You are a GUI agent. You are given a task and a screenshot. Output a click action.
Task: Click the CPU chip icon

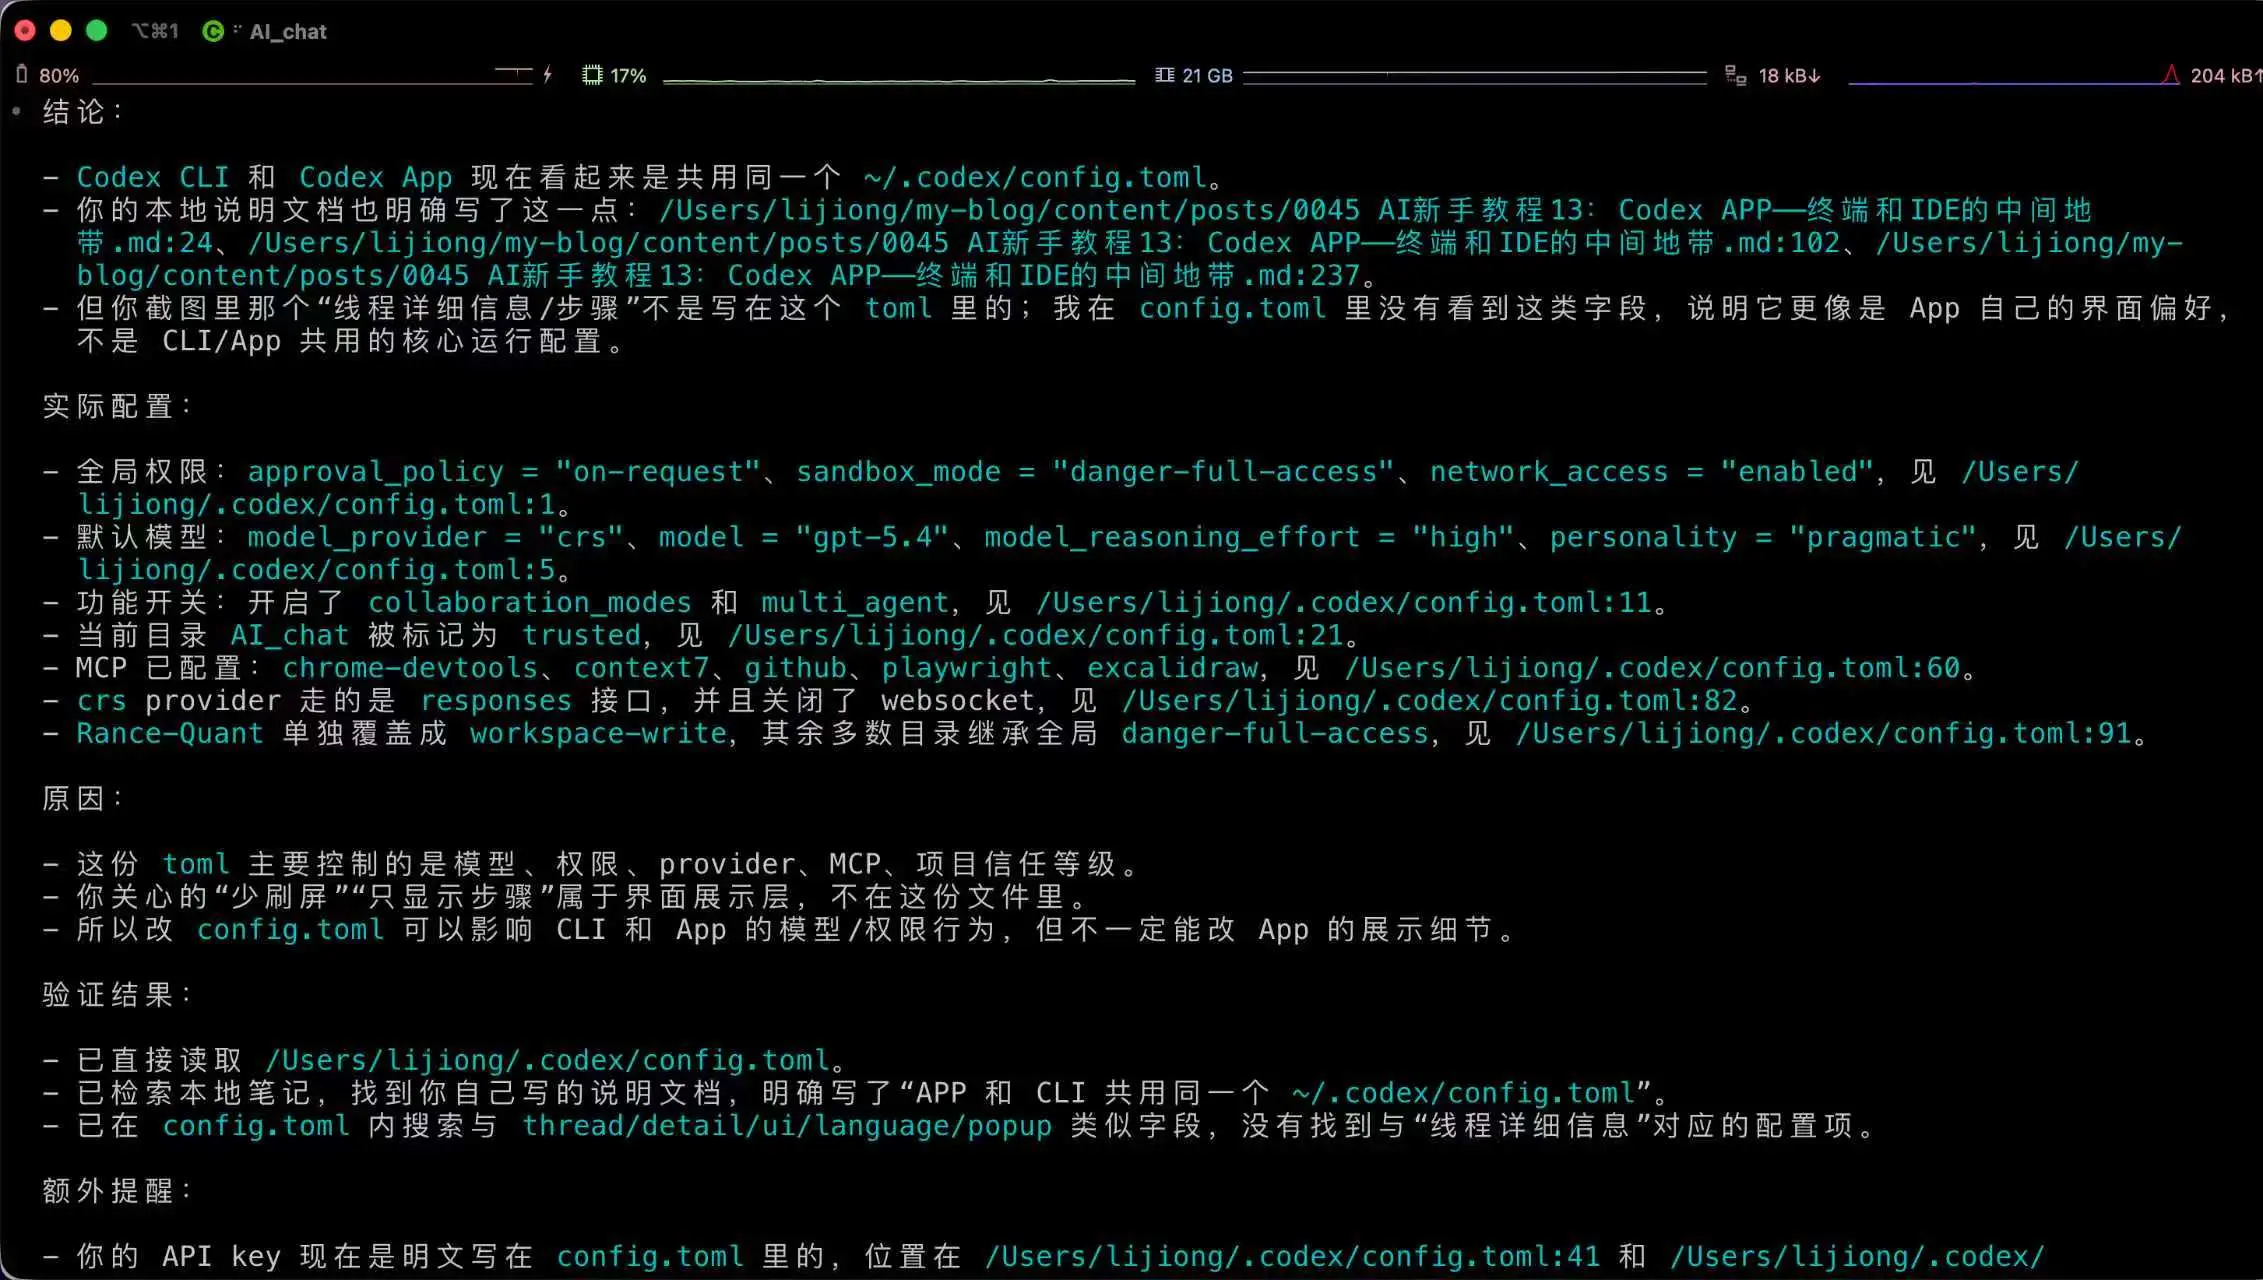click(592, 75)
